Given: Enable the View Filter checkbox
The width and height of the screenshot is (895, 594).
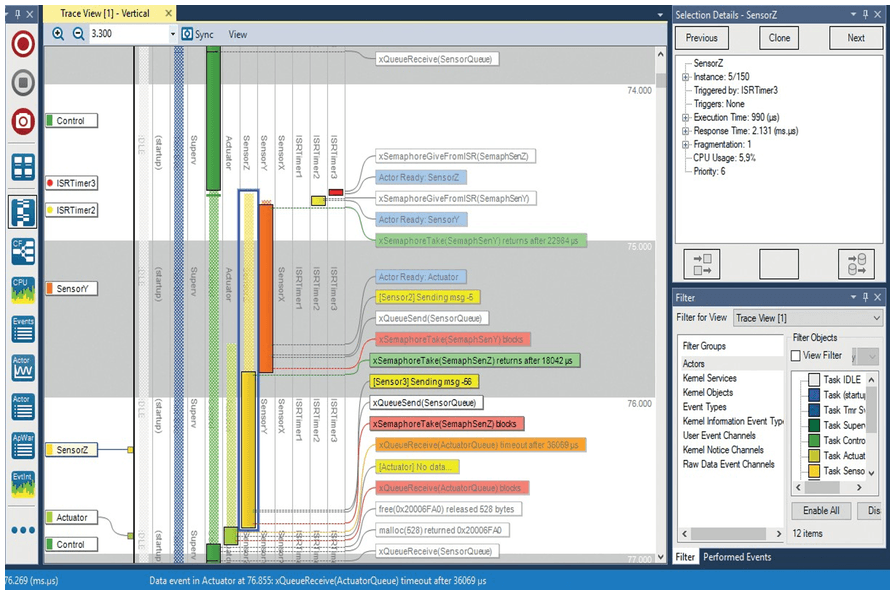Looking at the screenshot, I should [795, 355].
